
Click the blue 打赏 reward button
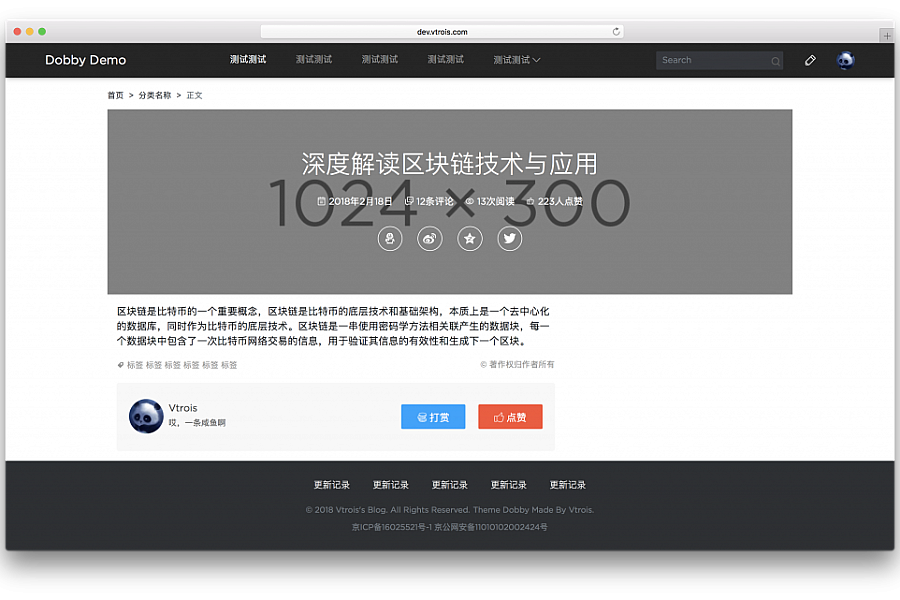pyautogui.click(x=433, y=417)
